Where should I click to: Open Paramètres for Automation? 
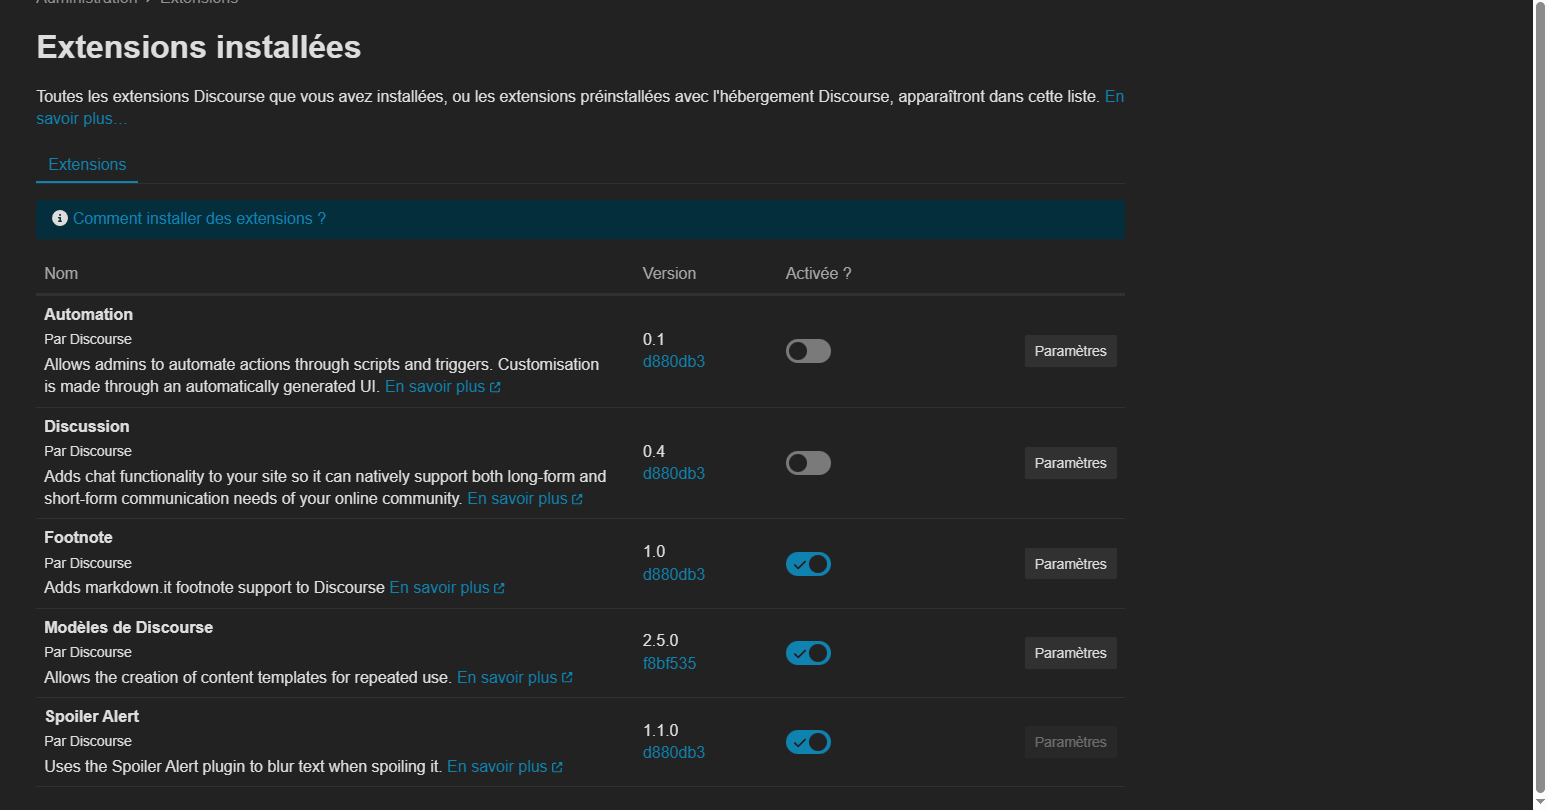(1070, 351)
